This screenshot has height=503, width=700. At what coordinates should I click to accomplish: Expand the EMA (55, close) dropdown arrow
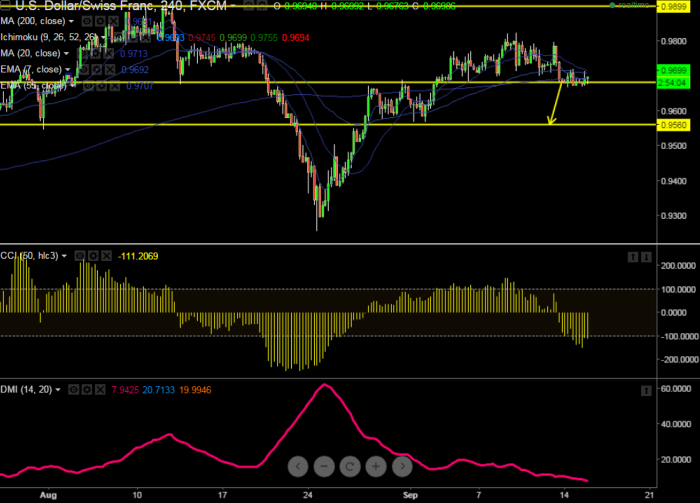[72, 86]
